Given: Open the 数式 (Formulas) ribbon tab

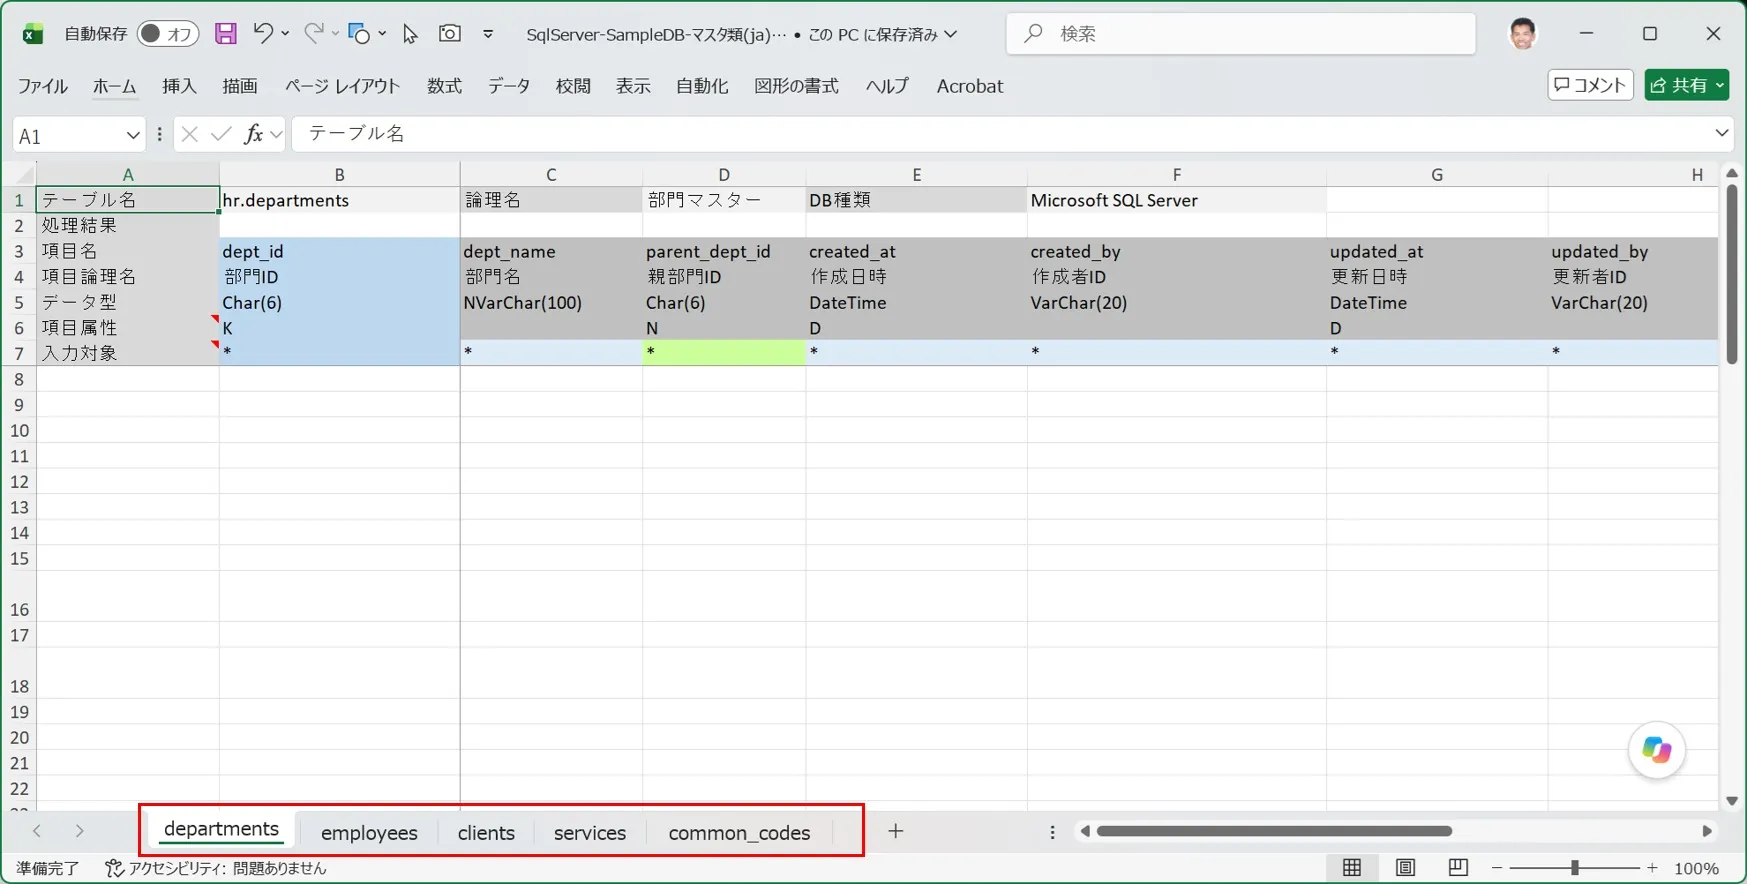Looking at the screenshot, I should [x=444, y=86].
